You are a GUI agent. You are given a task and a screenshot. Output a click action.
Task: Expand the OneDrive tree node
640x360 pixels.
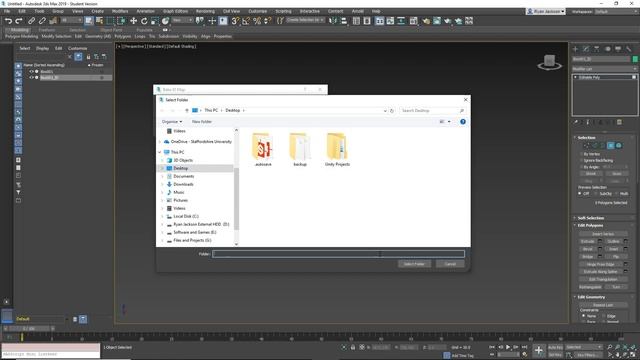pos(160,142)
